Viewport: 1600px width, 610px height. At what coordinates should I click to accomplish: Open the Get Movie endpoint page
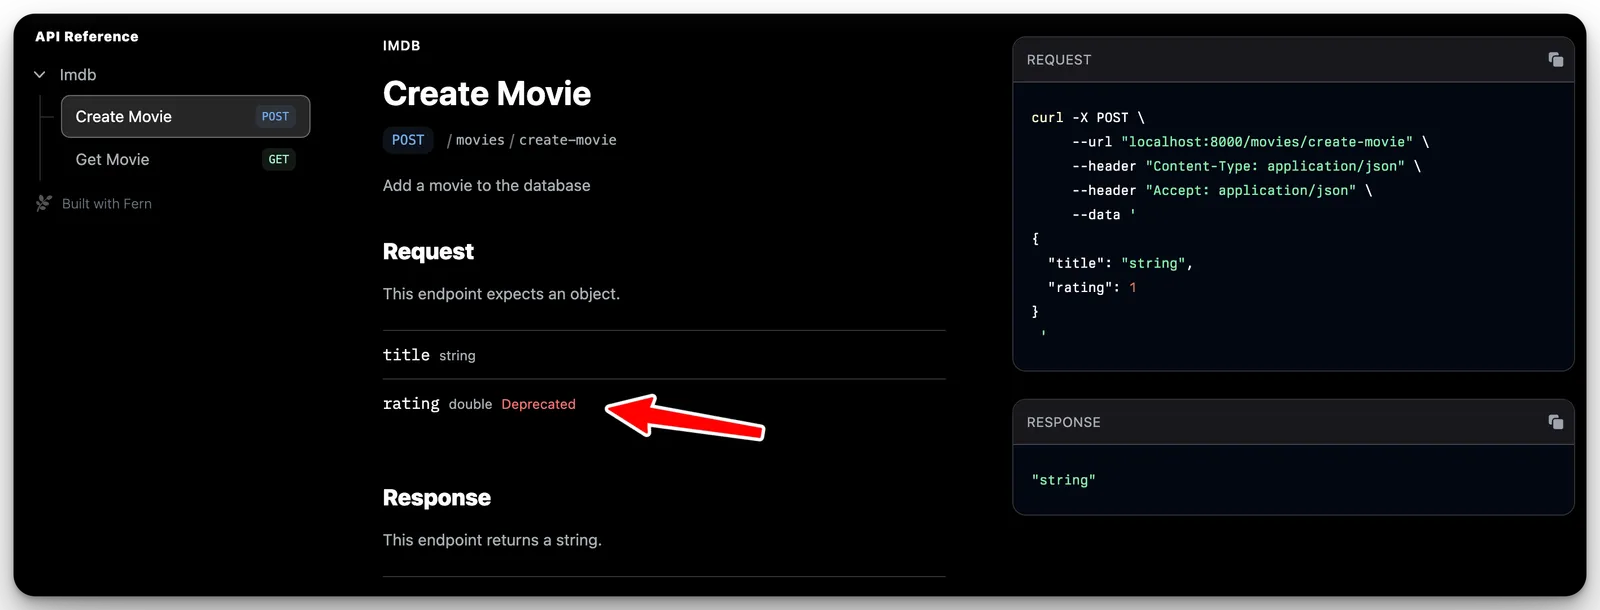tap(185, 159)
